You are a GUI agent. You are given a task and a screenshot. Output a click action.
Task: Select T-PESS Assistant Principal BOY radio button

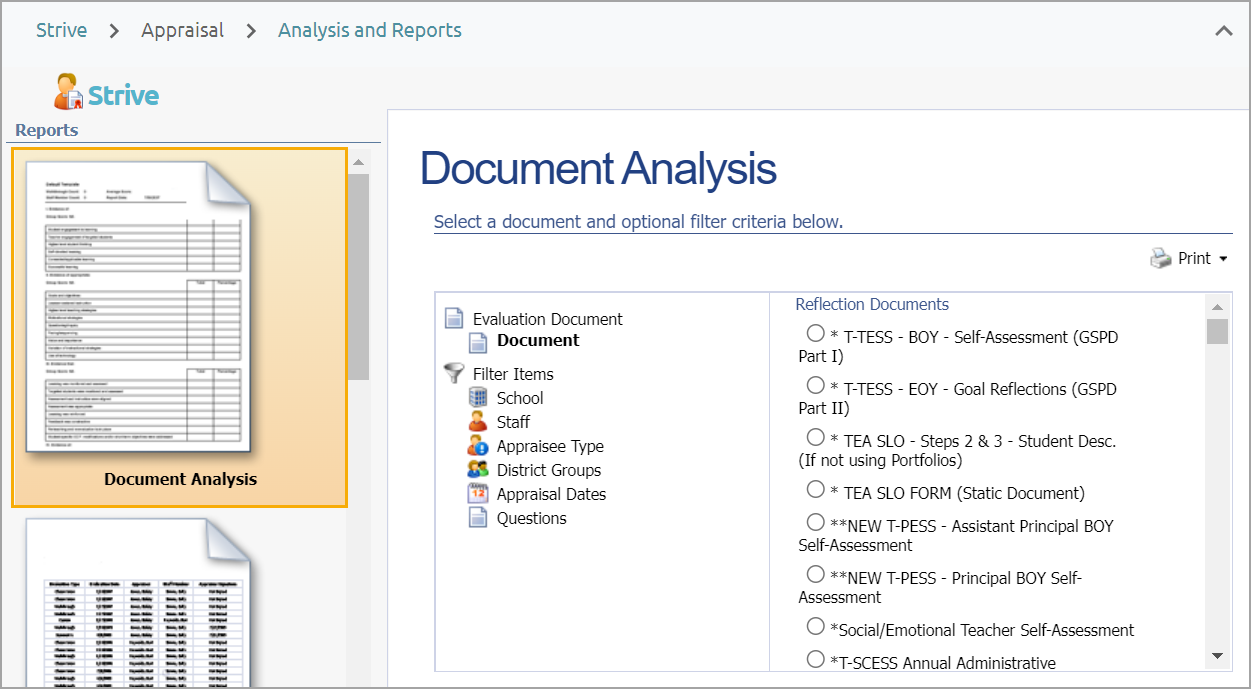tap(815, 523)
